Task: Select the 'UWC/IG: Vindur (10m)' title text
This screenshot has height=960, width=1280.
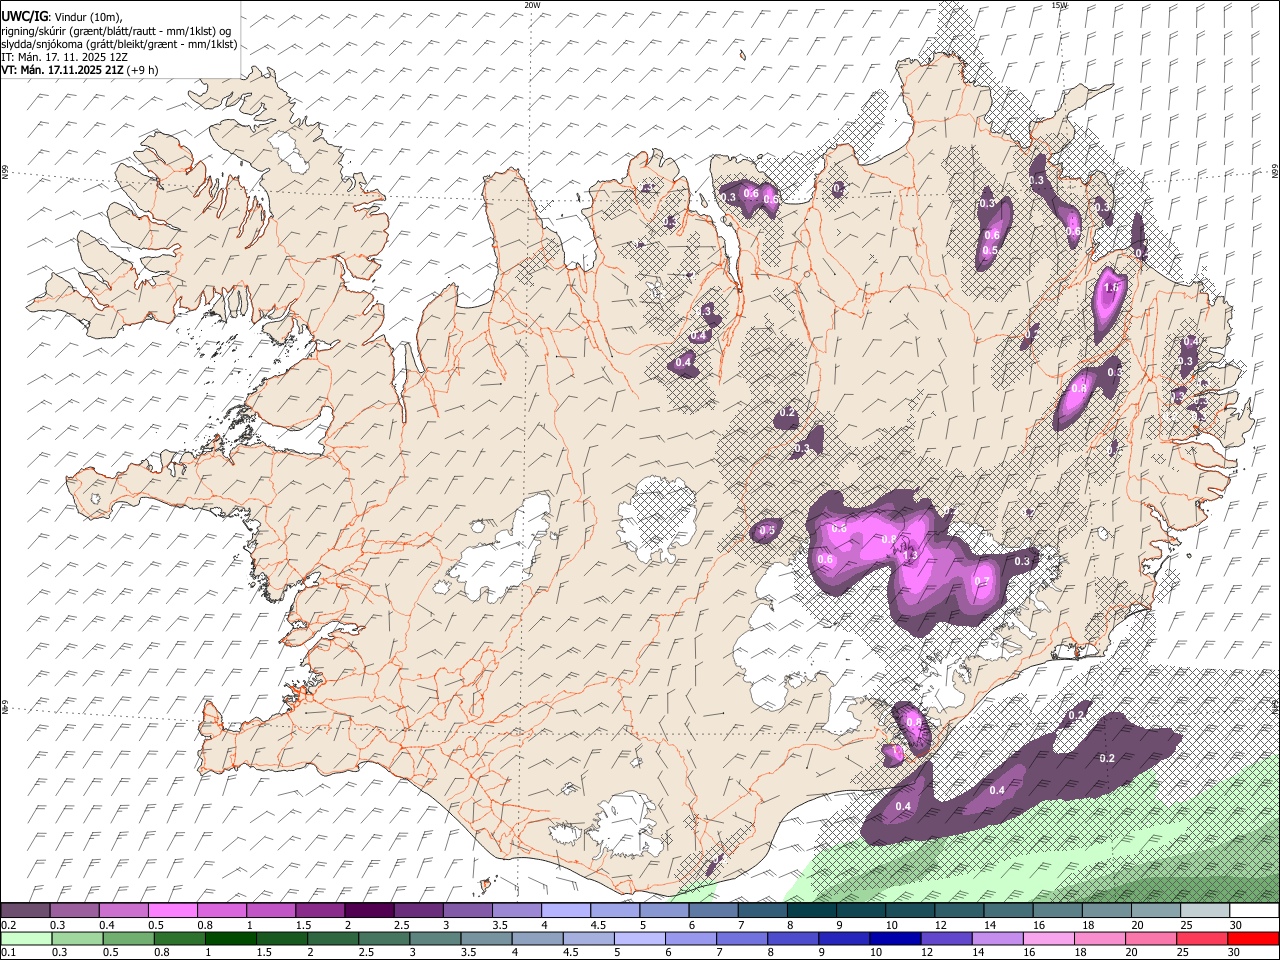Action: pos(63,16)
